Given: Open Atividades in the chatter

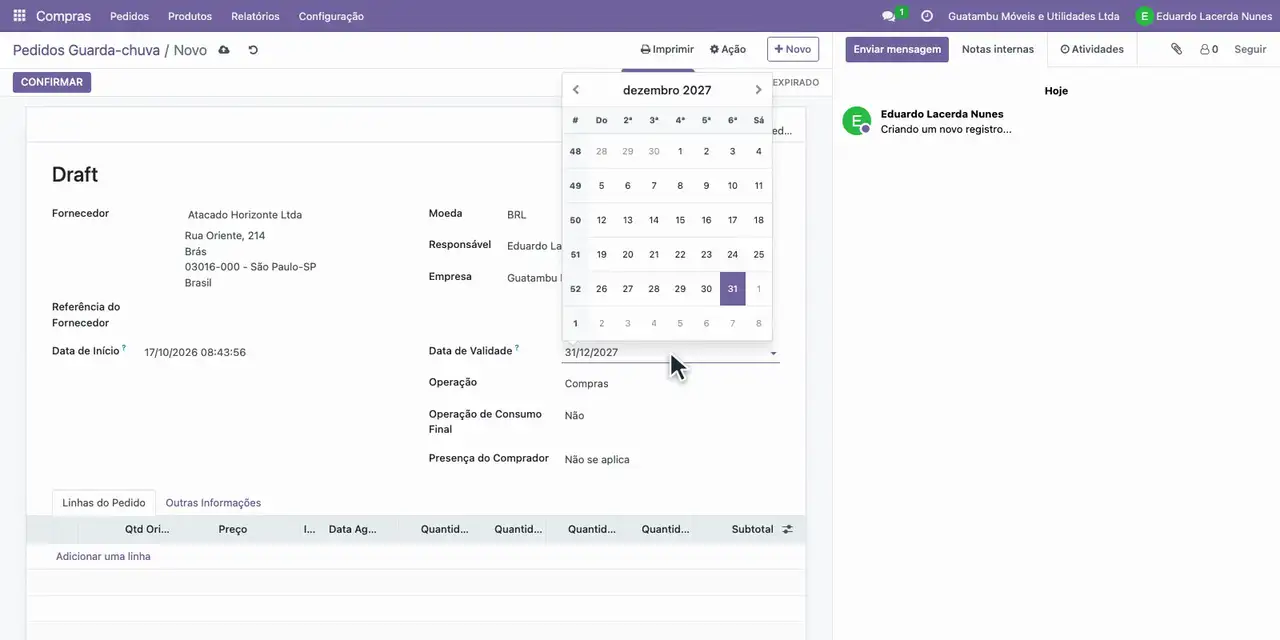Looking at the screenshot, I should [x=1092, y=49].
